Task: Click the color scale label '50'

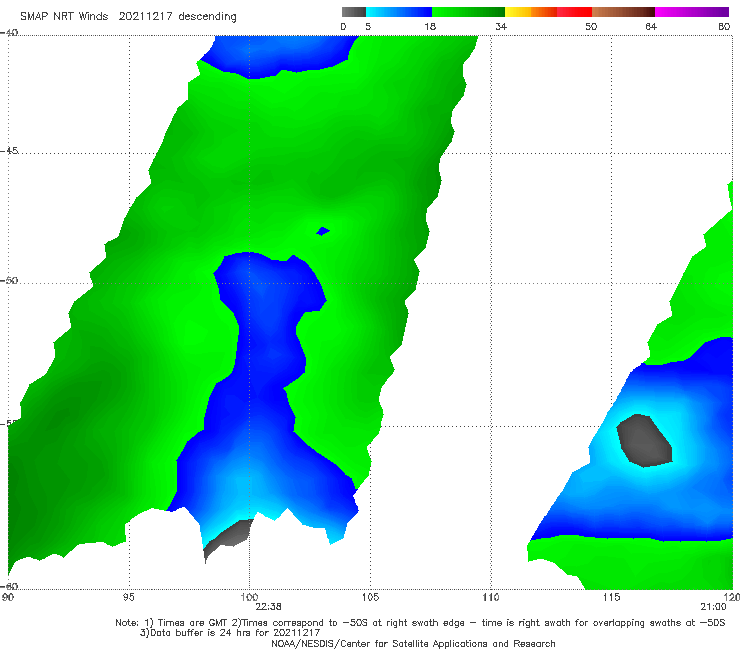Action: pos(591,27)
